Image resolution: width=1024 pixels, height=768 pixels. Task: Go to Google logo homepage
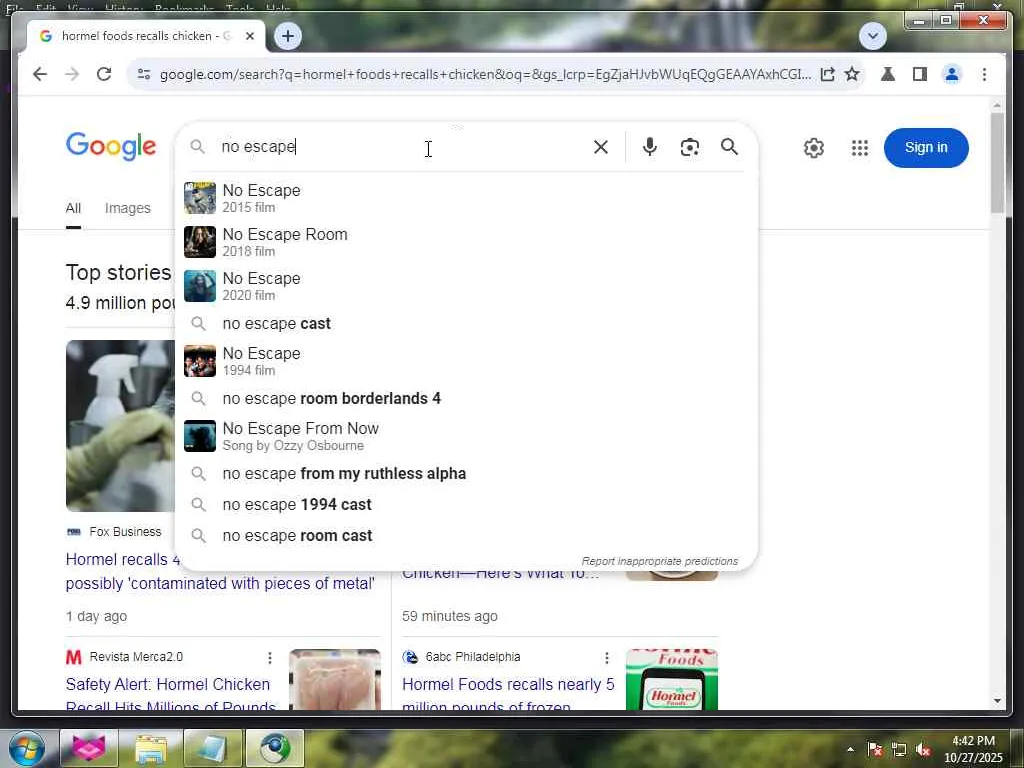pos(111,146)
